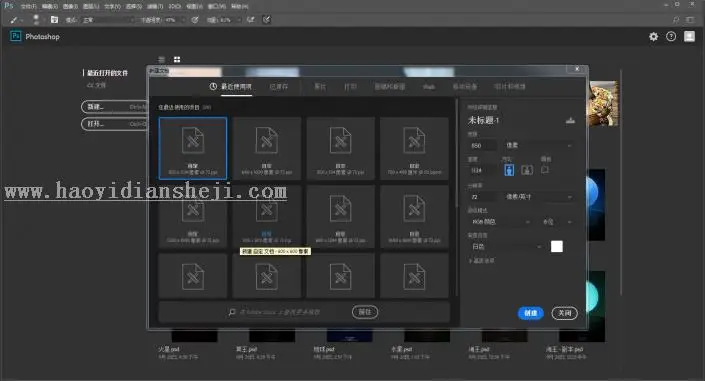Switch to the 图稿和插图 tab
Image resolution: width=705 pixels, height=381 pixels.
coord(390,86)
